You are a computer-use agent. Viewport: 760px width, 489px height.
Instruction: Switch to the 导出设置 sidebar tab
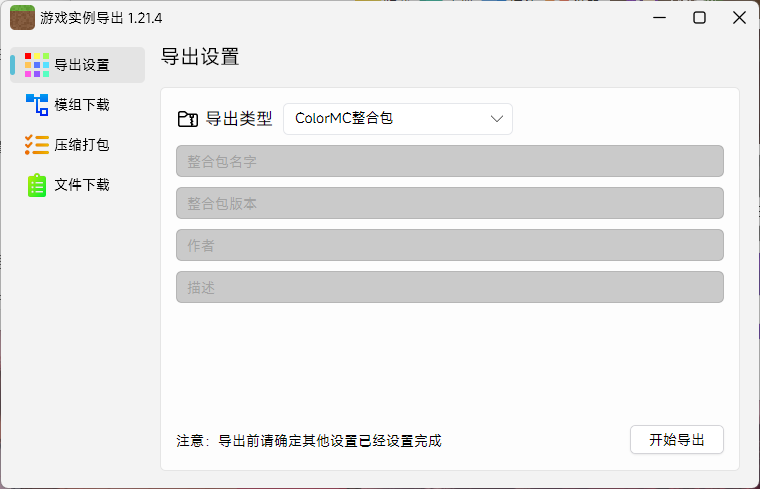pos(80,65)
